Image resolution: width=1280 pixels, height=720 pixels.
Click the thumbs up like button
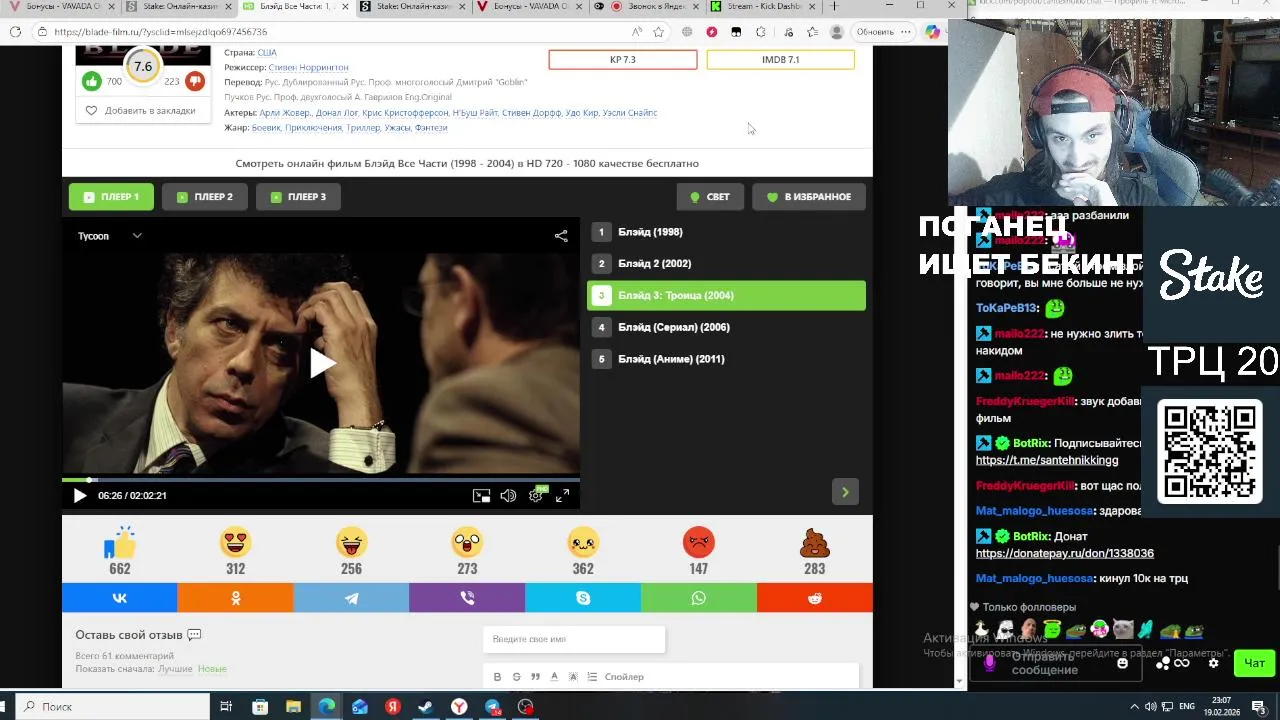pos(92,81)
